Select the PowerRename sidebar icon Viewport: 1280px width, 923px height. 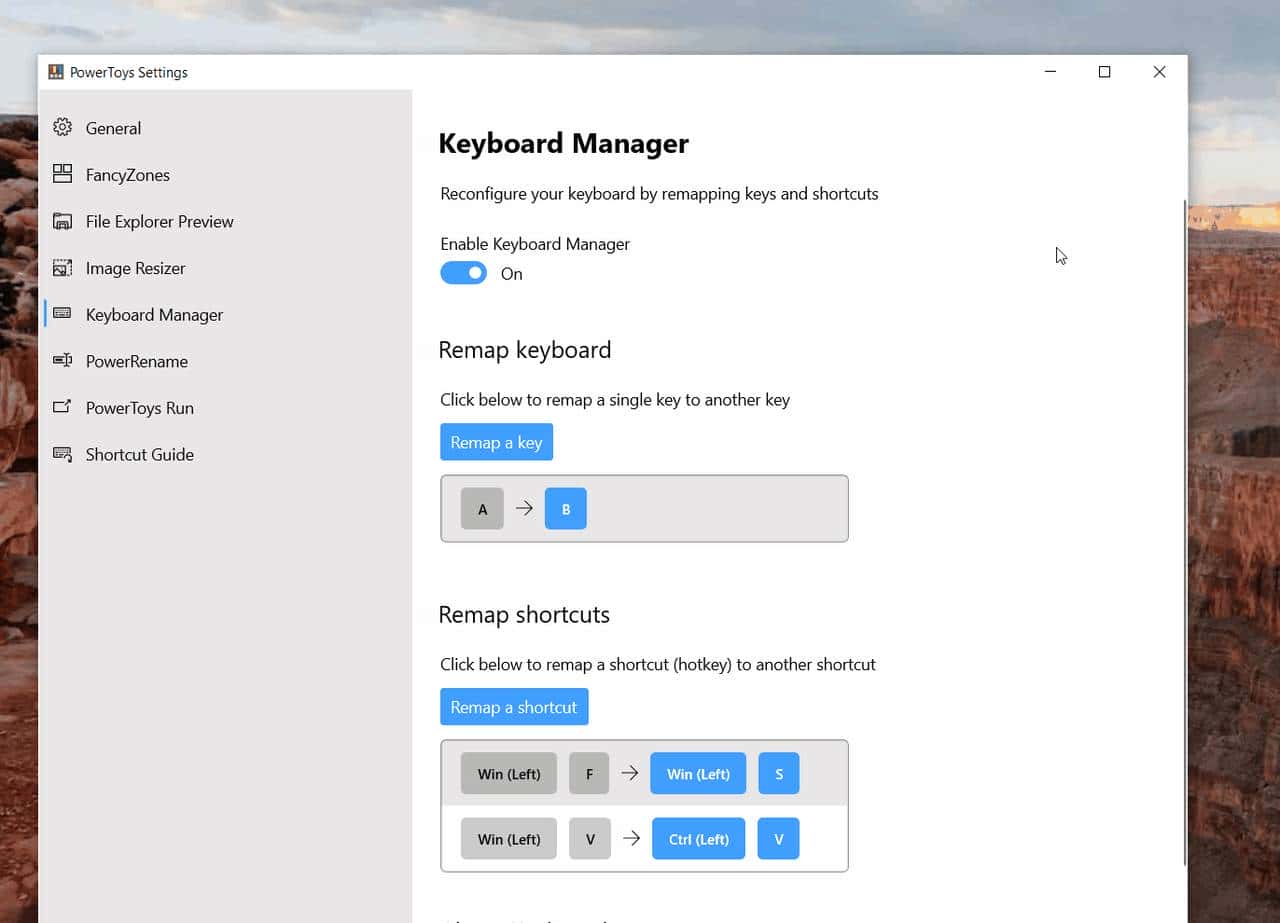[x=62, y=361]
